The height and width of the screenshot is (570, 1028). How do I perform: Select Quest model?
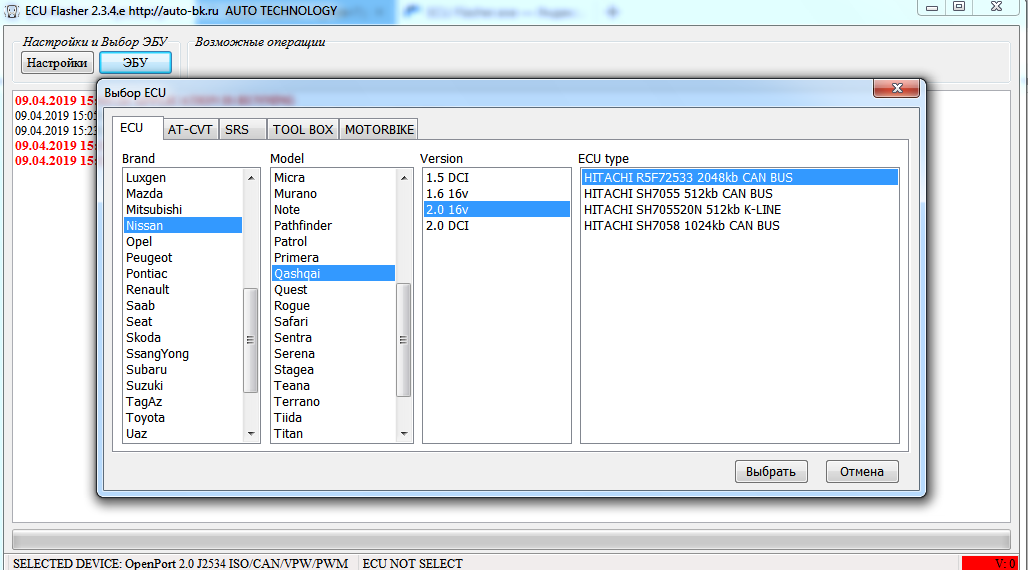[x=333, y=289]
